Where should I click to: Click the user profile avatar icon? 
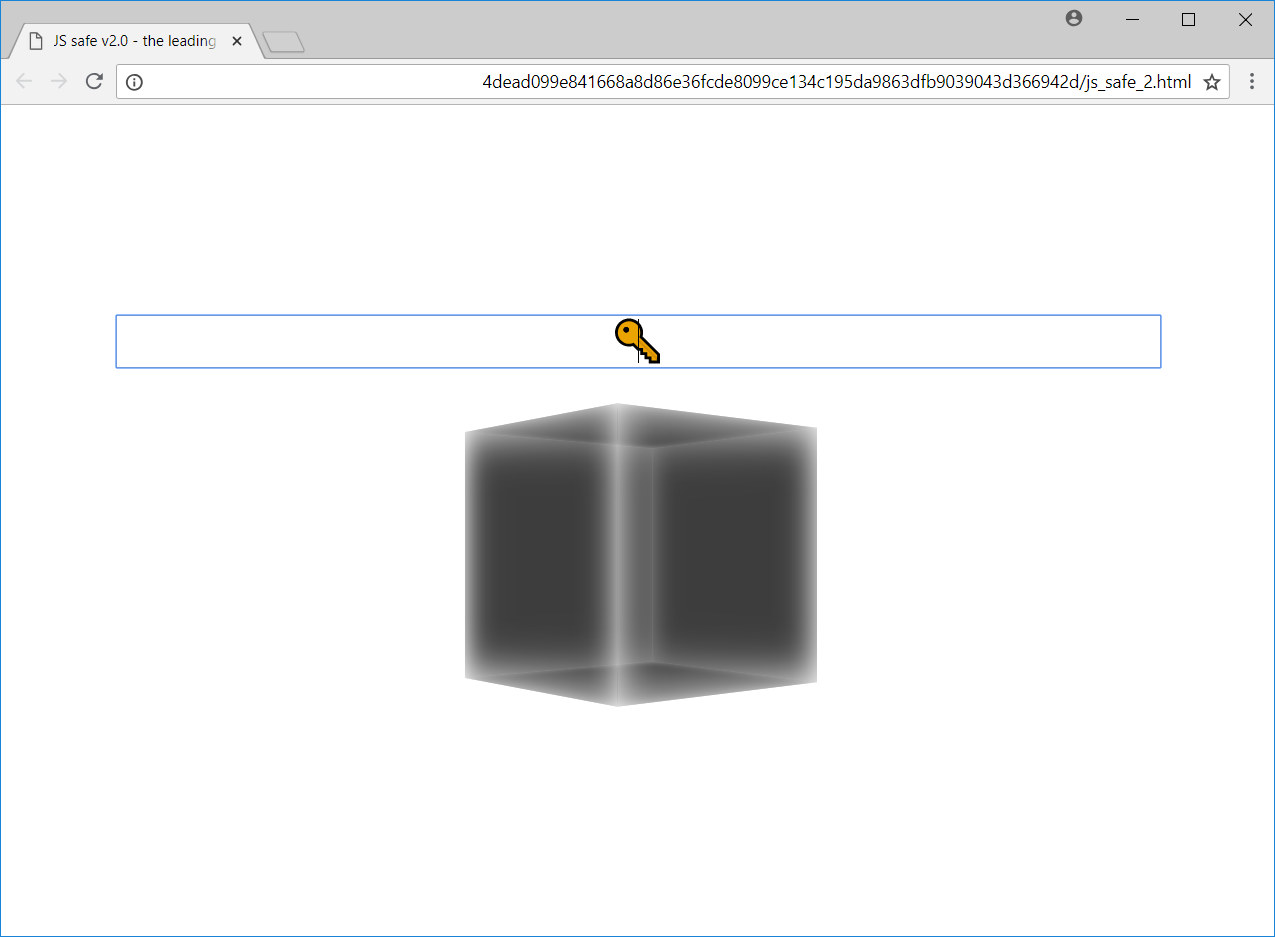click(1073, 18)
